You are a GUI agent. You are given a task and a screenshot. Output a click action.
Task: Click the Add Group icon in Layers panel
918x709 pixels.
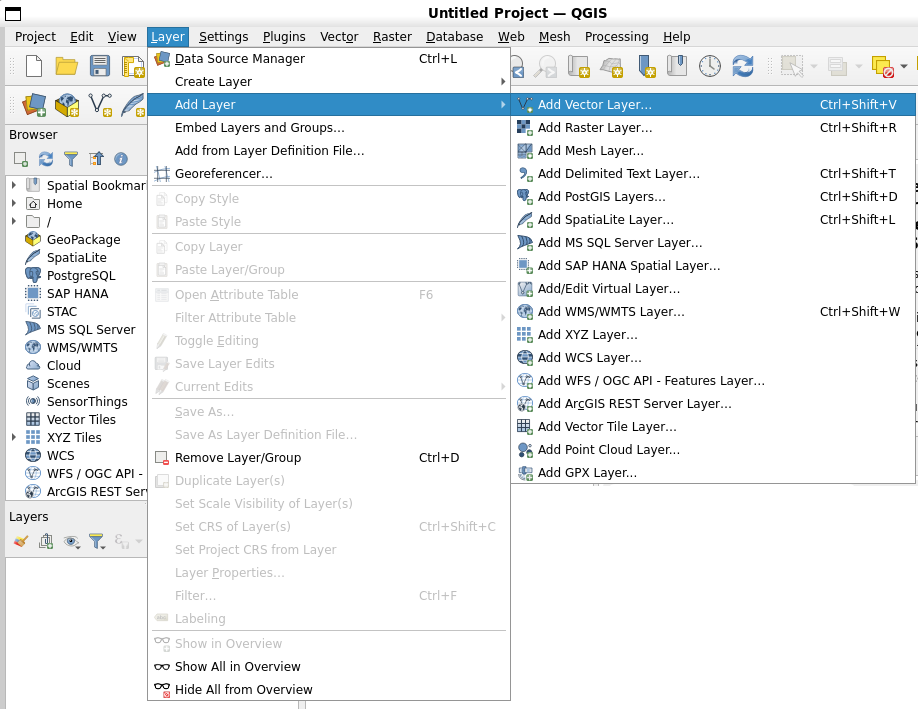click(x=46, y=541)
